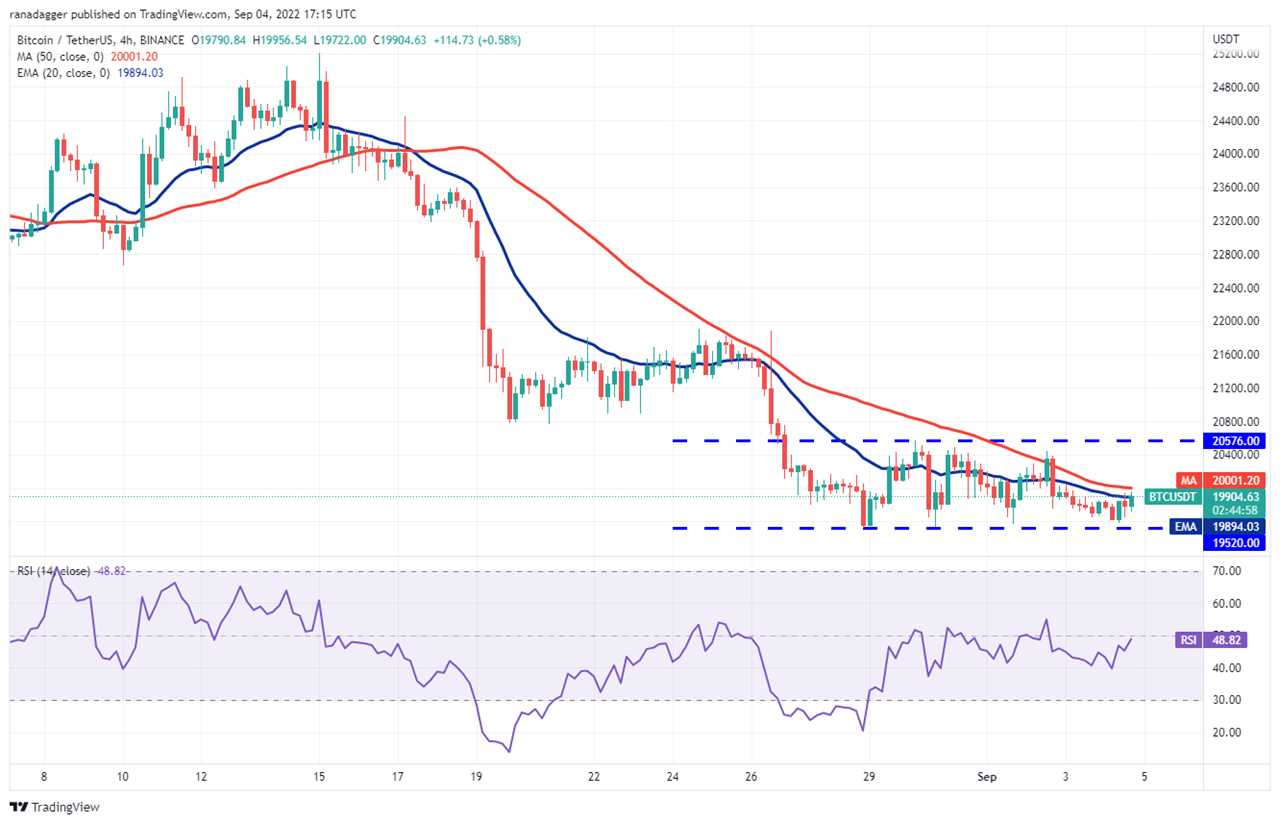Click the 24000.00 price axis label

1238,154
